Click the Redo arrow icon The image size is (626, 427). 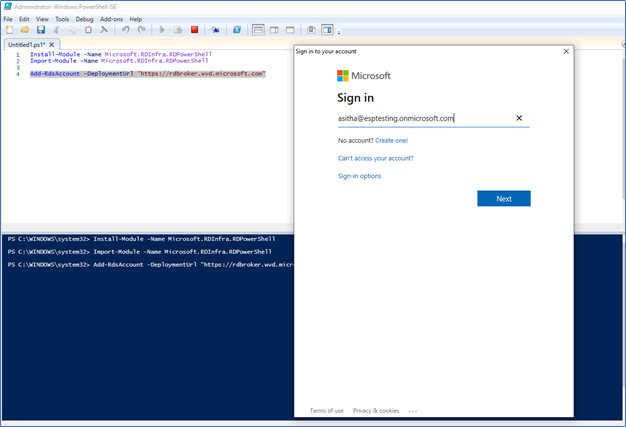(141, 30)
